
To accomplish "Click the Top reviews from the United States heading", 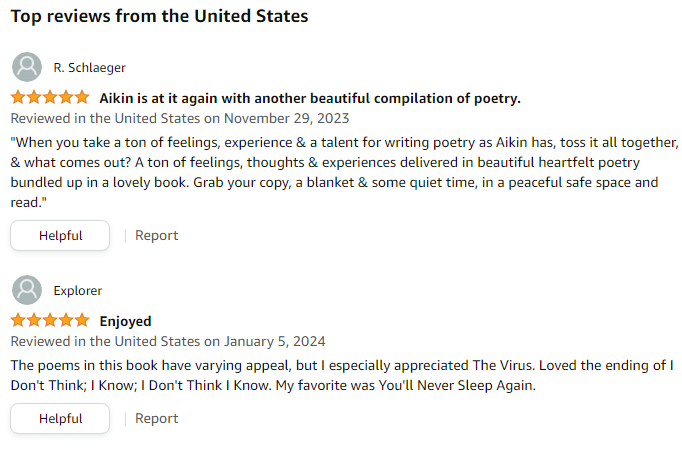I will point(160,17).
